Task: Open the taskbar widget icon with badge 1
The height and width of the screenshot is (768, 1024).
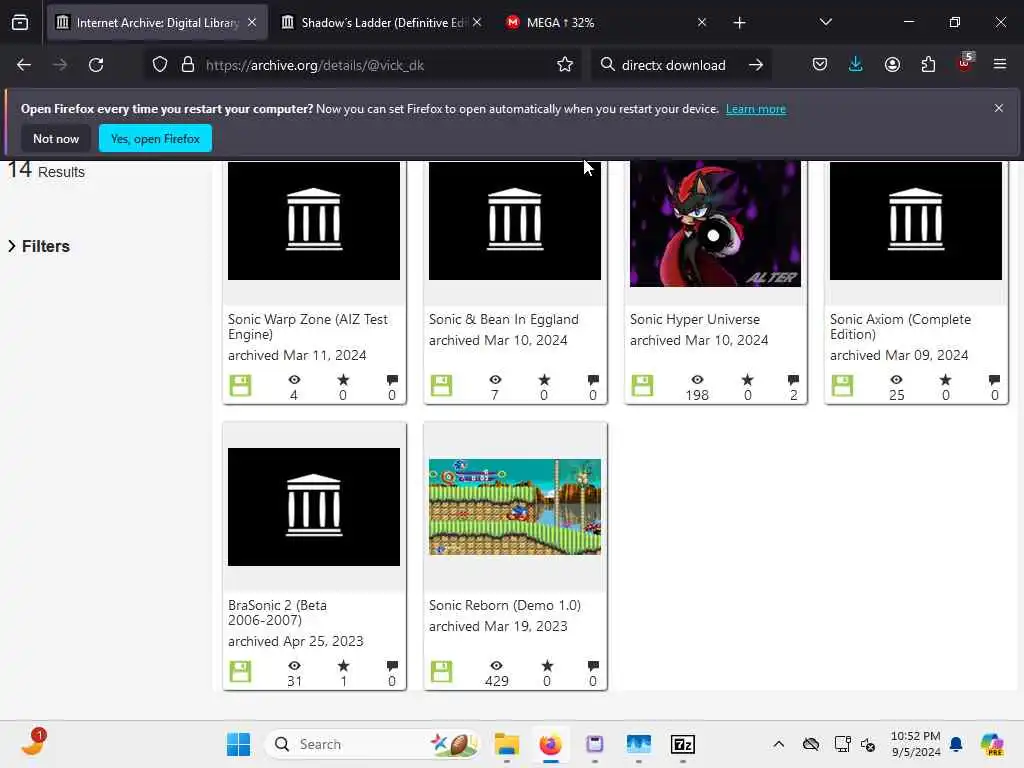Action: tap(33, 743)
